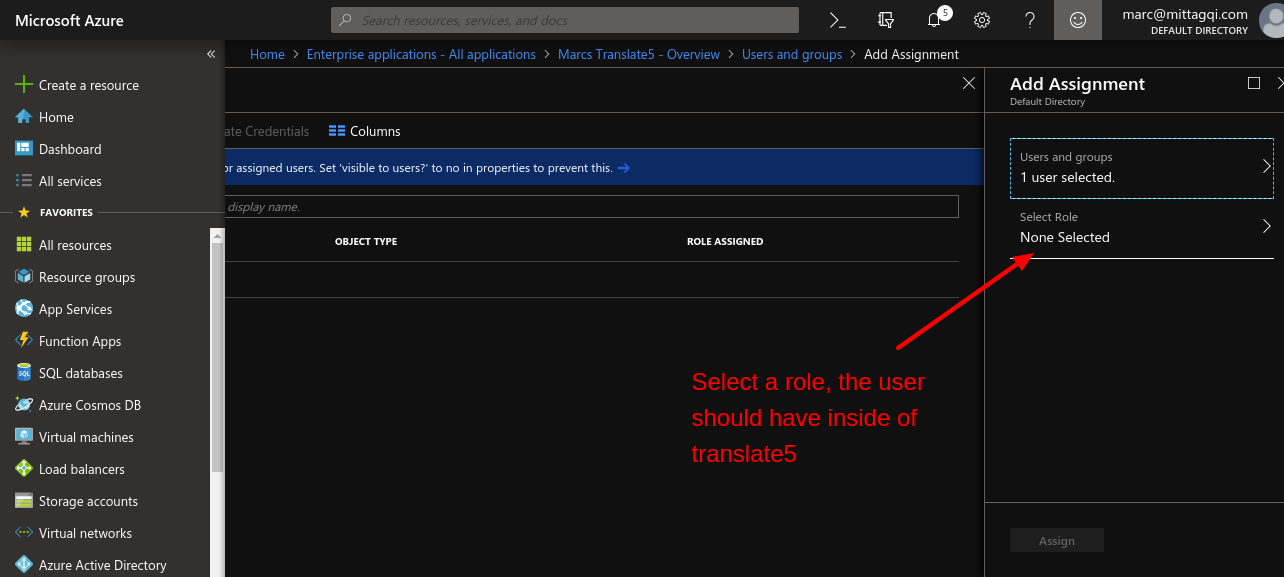Click the Dashboard icon in sidebar

tap(24, 149)
